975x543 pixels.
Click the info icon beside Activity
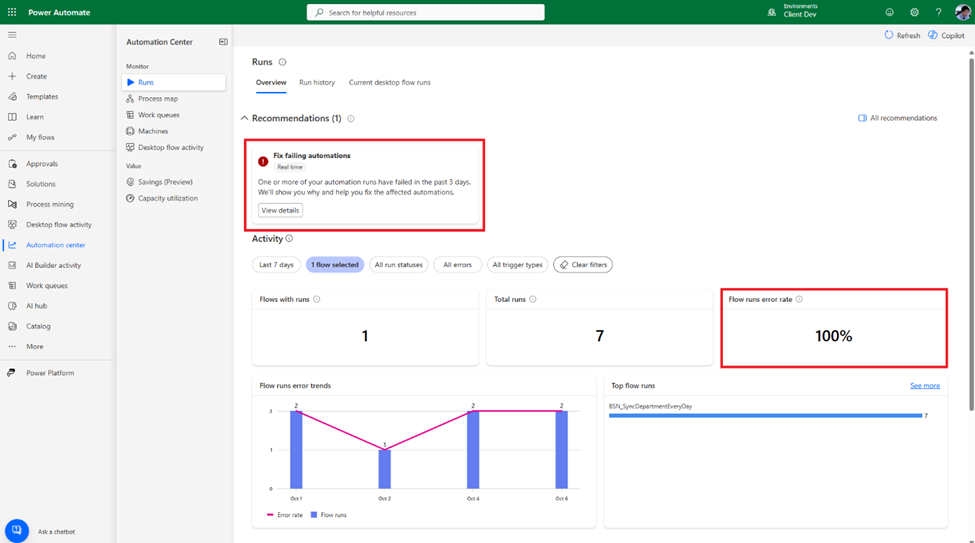[x=289, y=239]
